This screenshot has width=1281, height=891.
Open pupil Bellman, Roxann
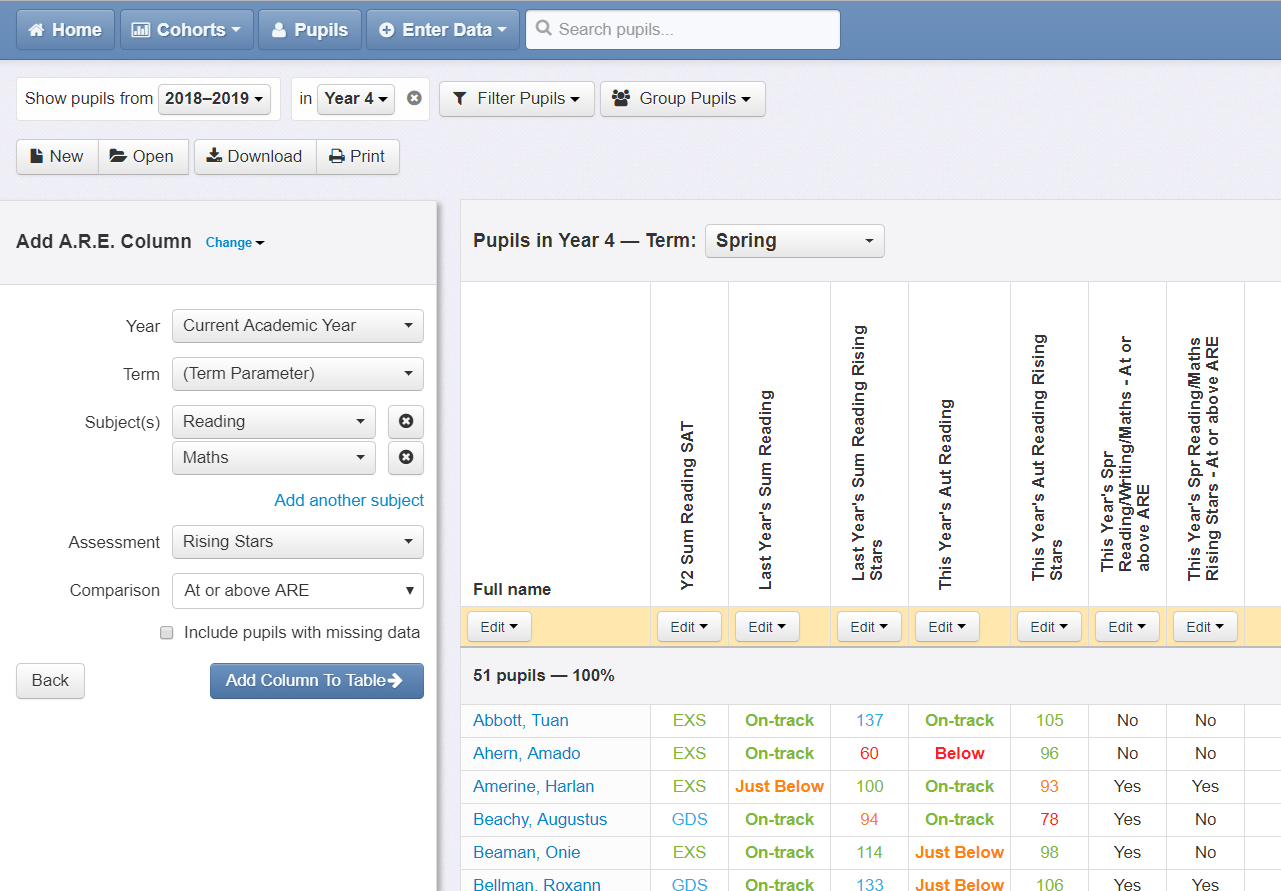537,884
